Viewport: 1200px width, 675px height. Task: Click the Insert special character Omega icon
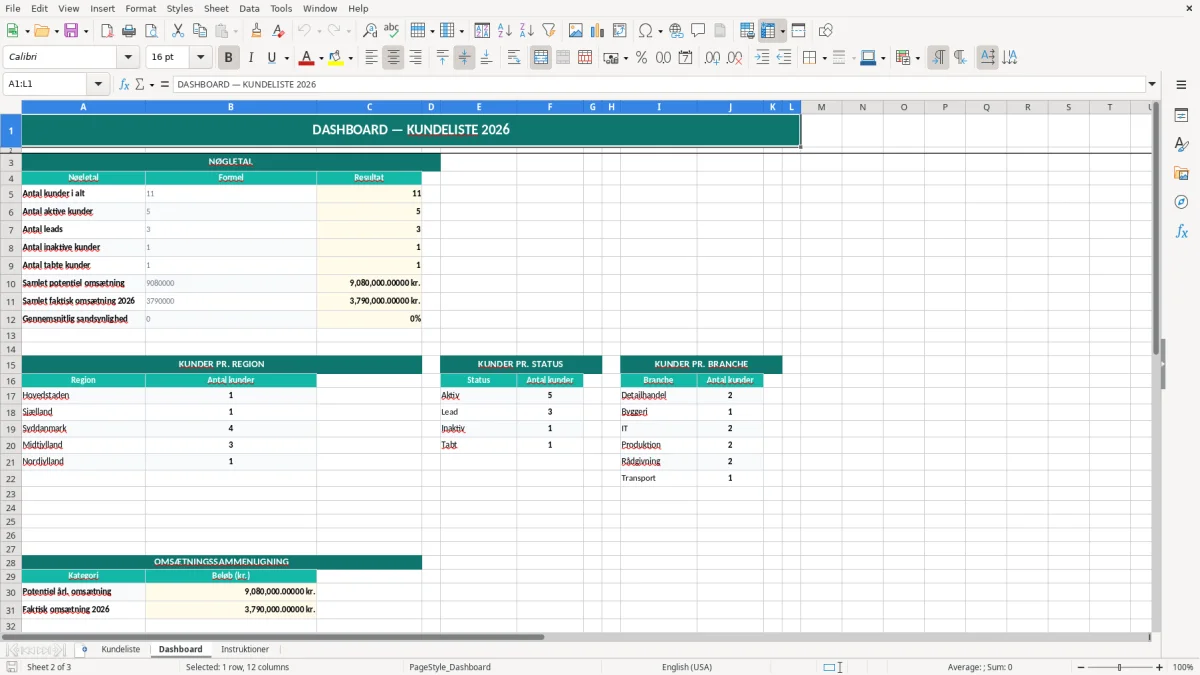click(646, 31)
